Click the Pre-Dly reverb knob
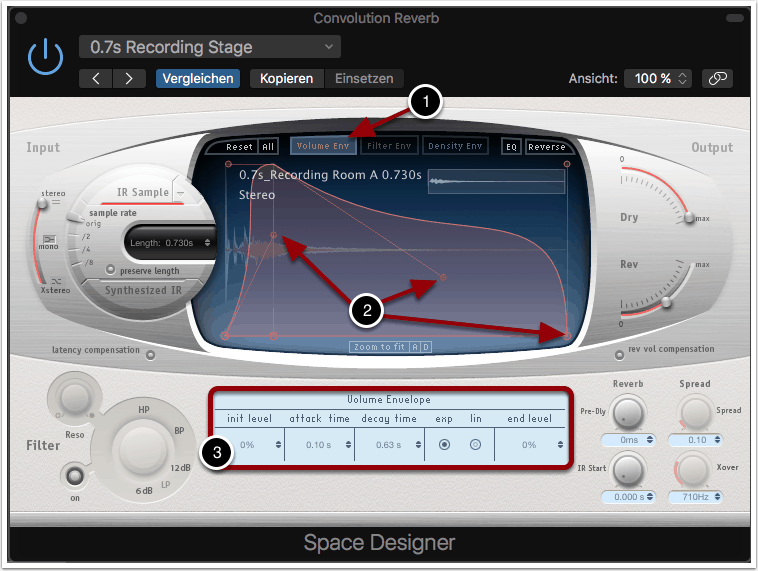This screenshot has width=758, height=571. 628,410
